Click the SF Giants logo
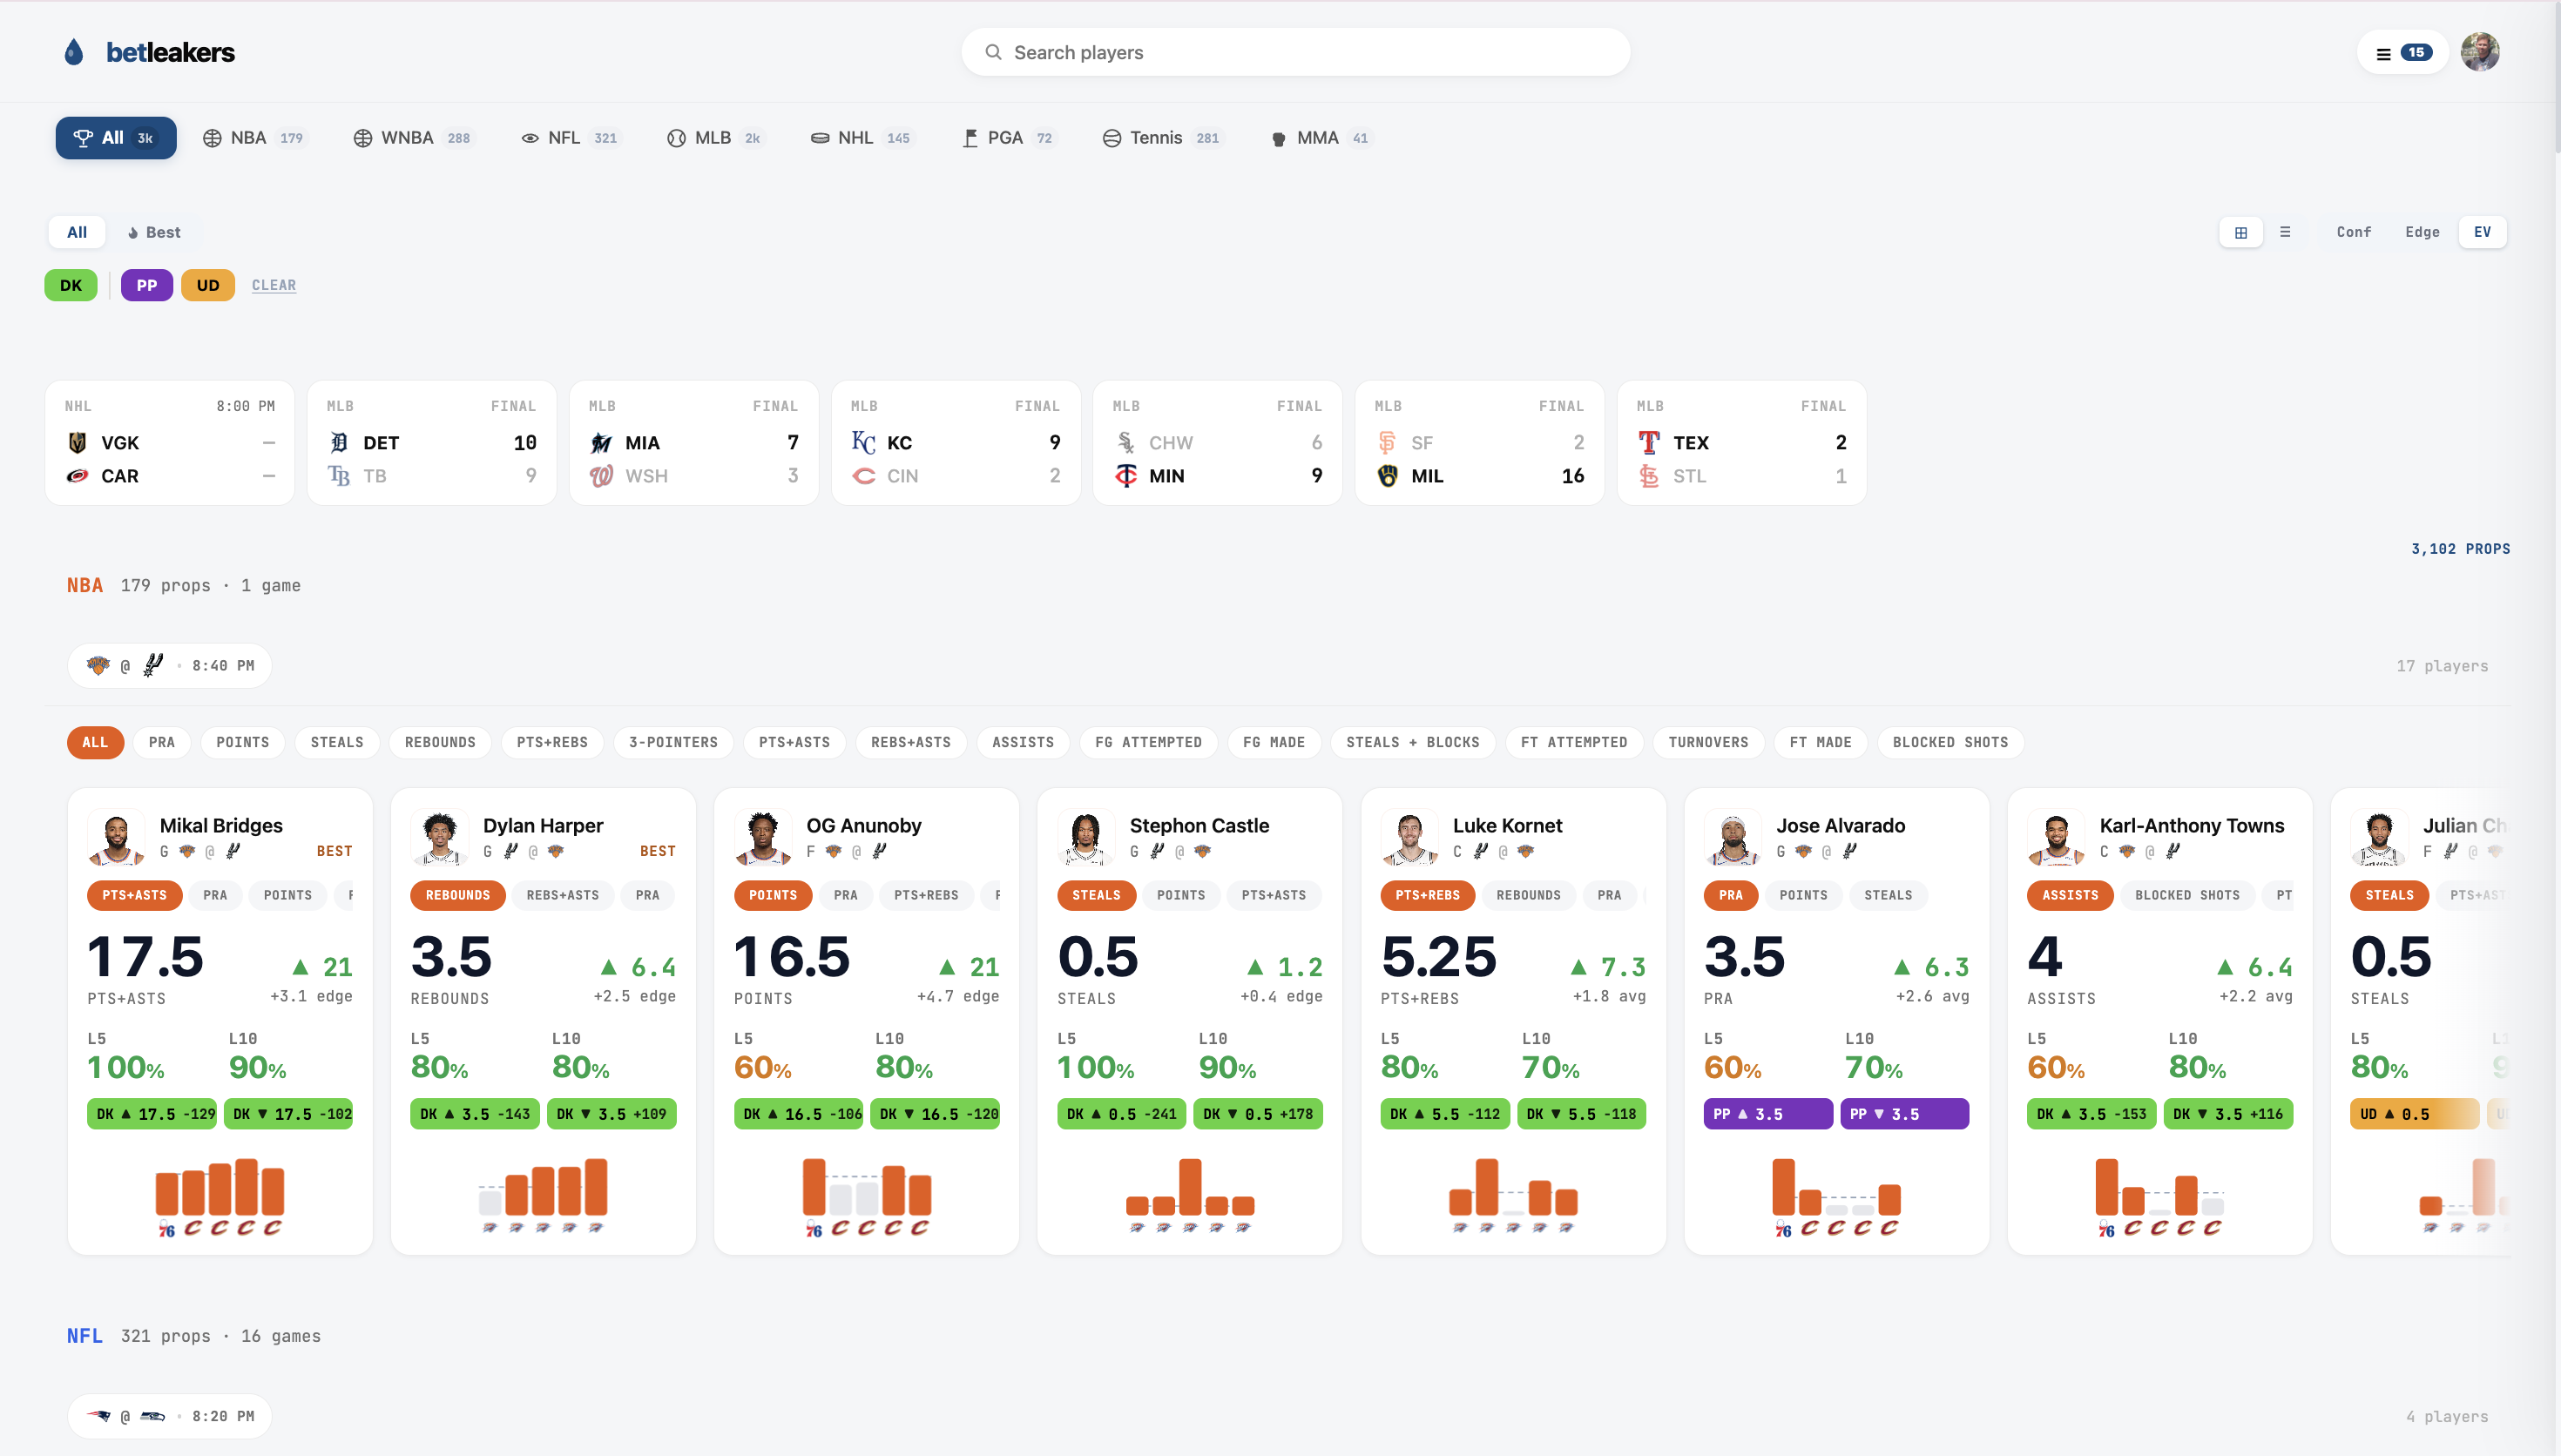2561x1456 pixels. click(x=1387, y=443)
